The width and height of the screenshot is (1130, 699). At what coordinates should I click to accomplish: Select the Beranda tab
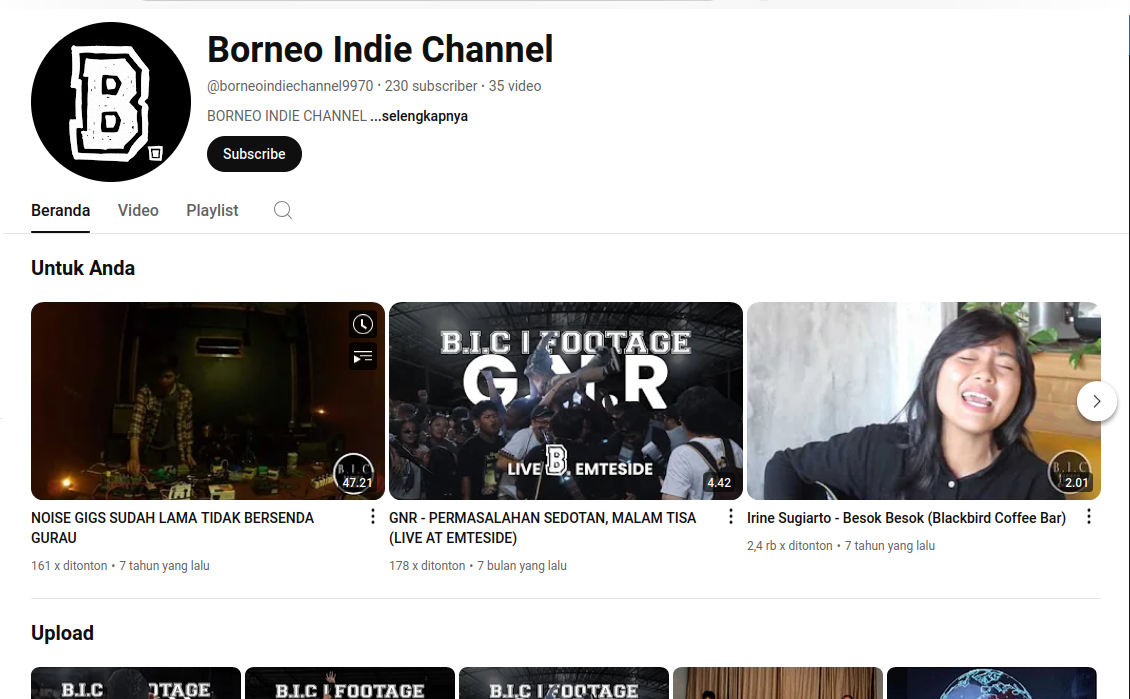61,210
